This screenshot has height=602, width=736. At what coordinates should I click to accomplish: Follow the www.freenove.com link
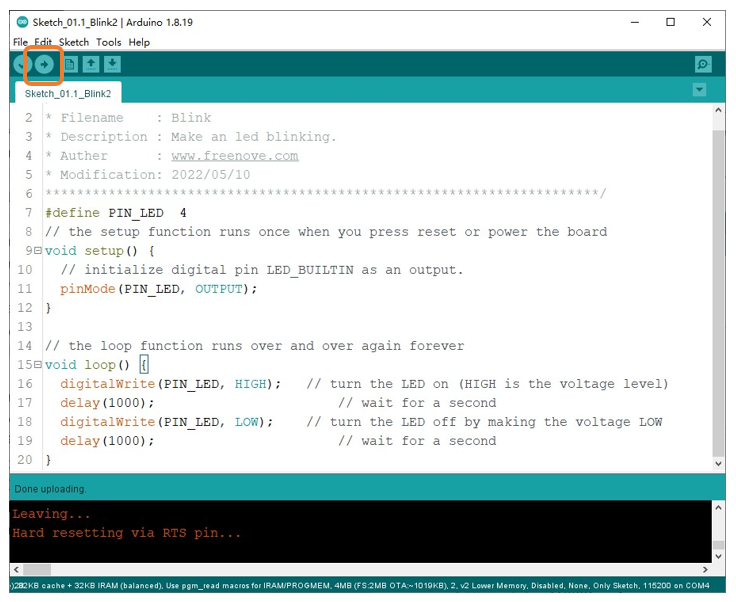[235, 156]
